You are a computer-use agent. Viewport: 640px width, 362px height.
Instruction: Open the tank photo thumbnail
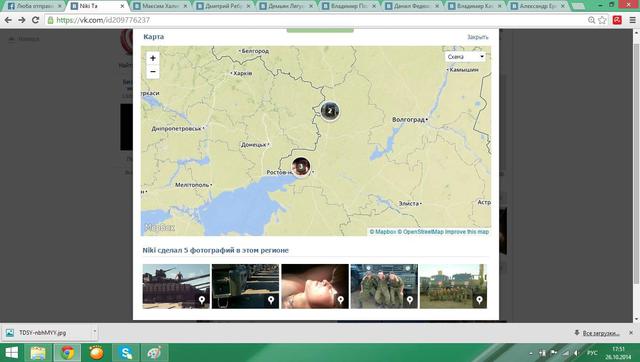176,286
